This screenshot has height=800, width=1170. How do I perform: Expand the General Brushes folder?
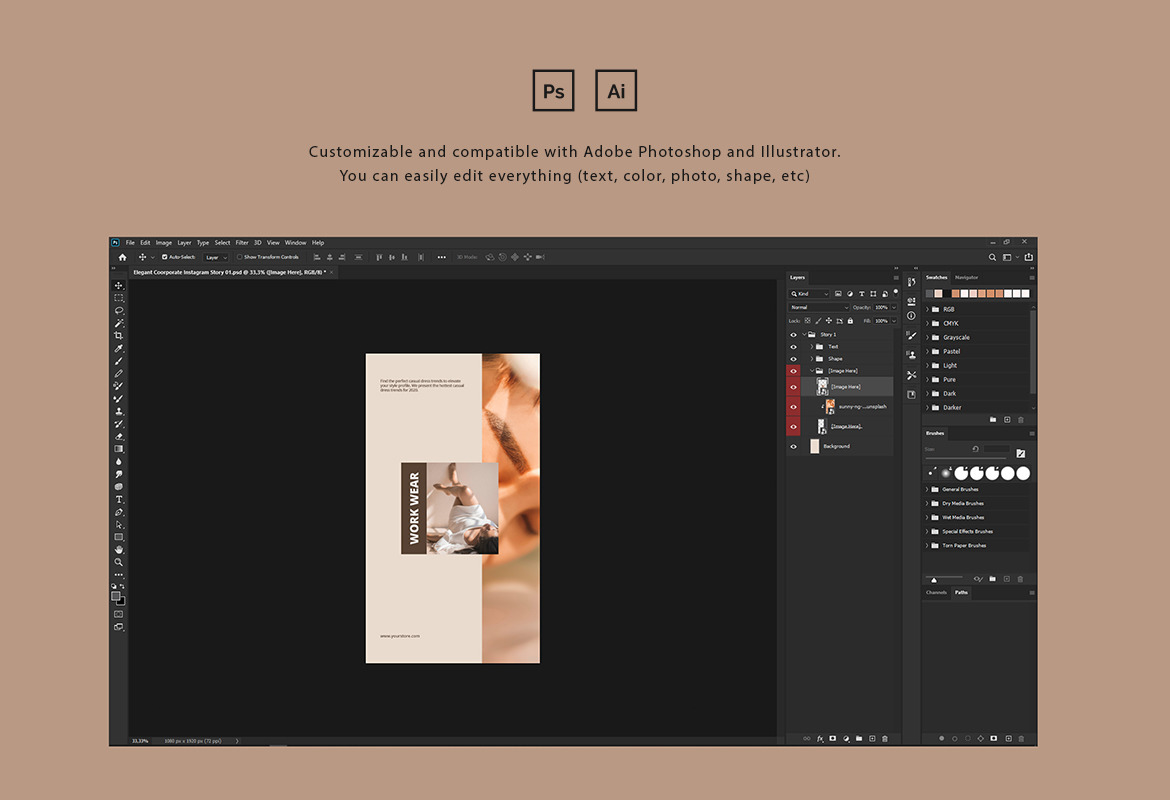927,489
